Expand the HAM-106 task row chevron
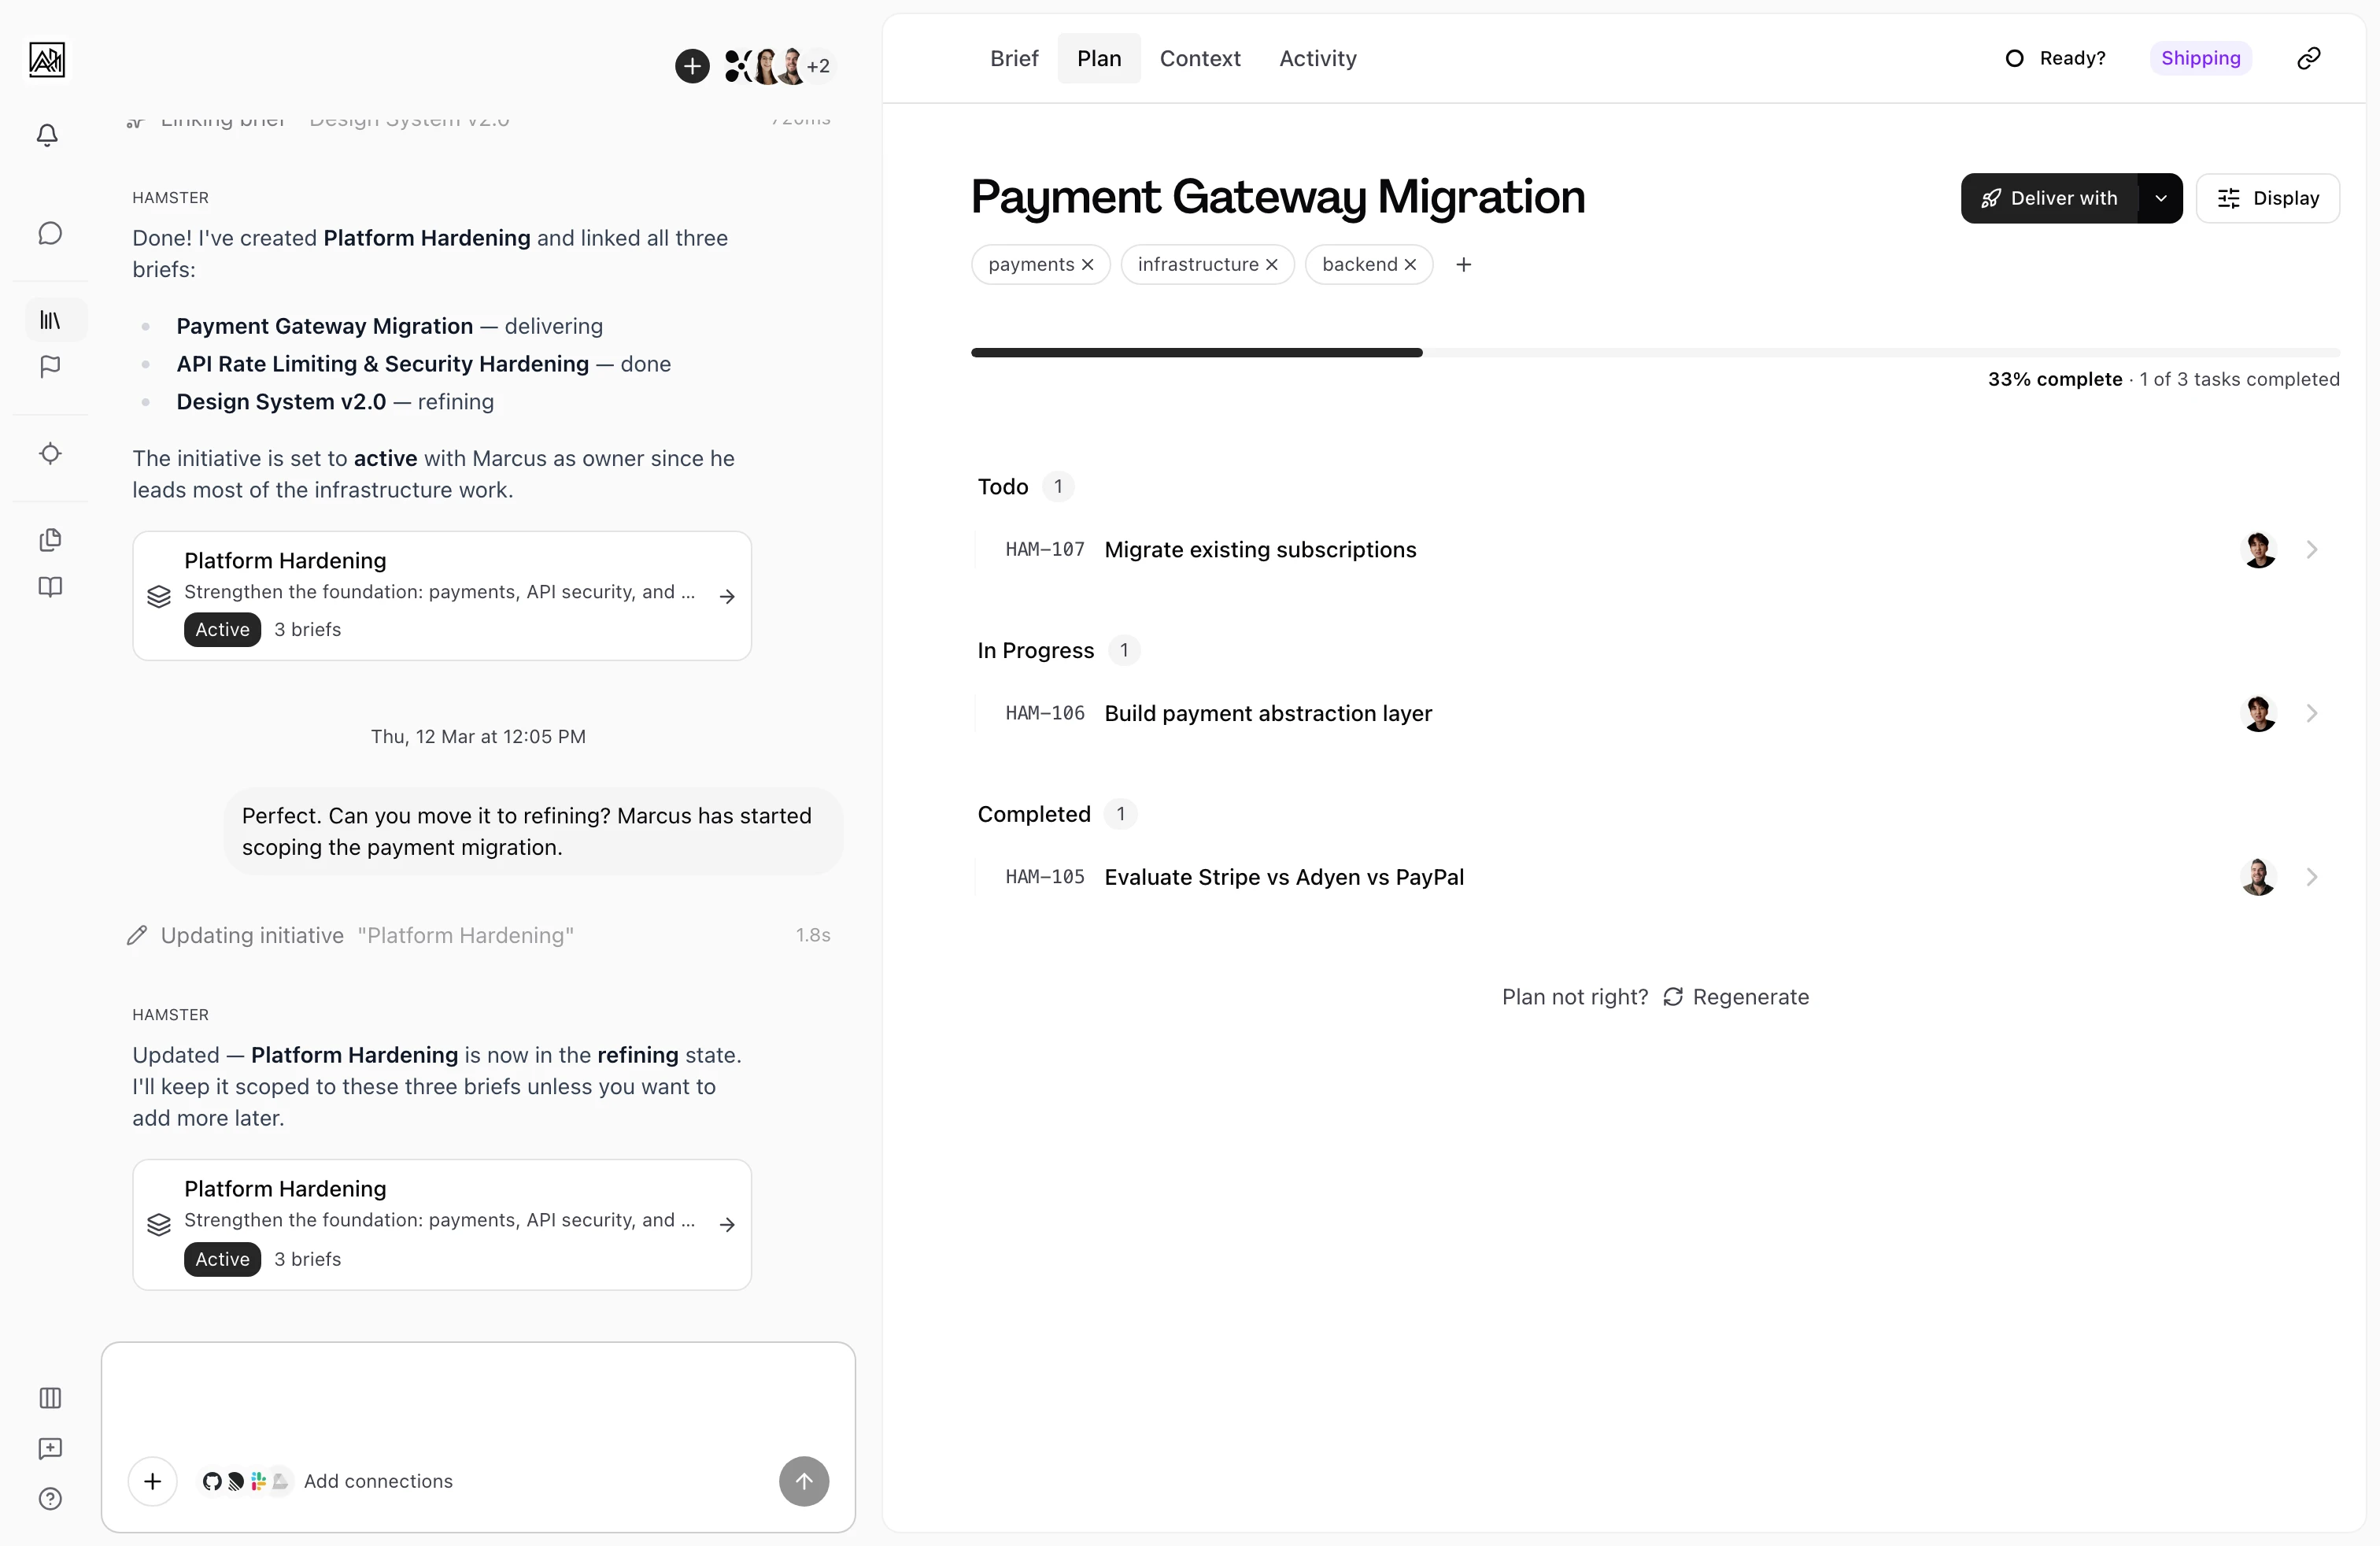Viewport: 2380px width, 1546px height. (x=2313, y=713)
